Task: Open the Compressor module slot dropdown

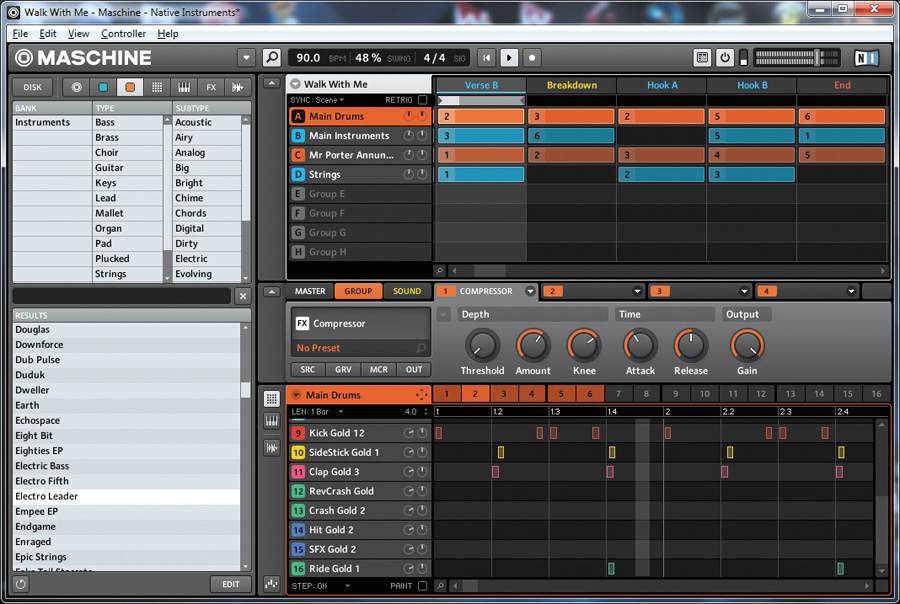Action: [529, 292]
